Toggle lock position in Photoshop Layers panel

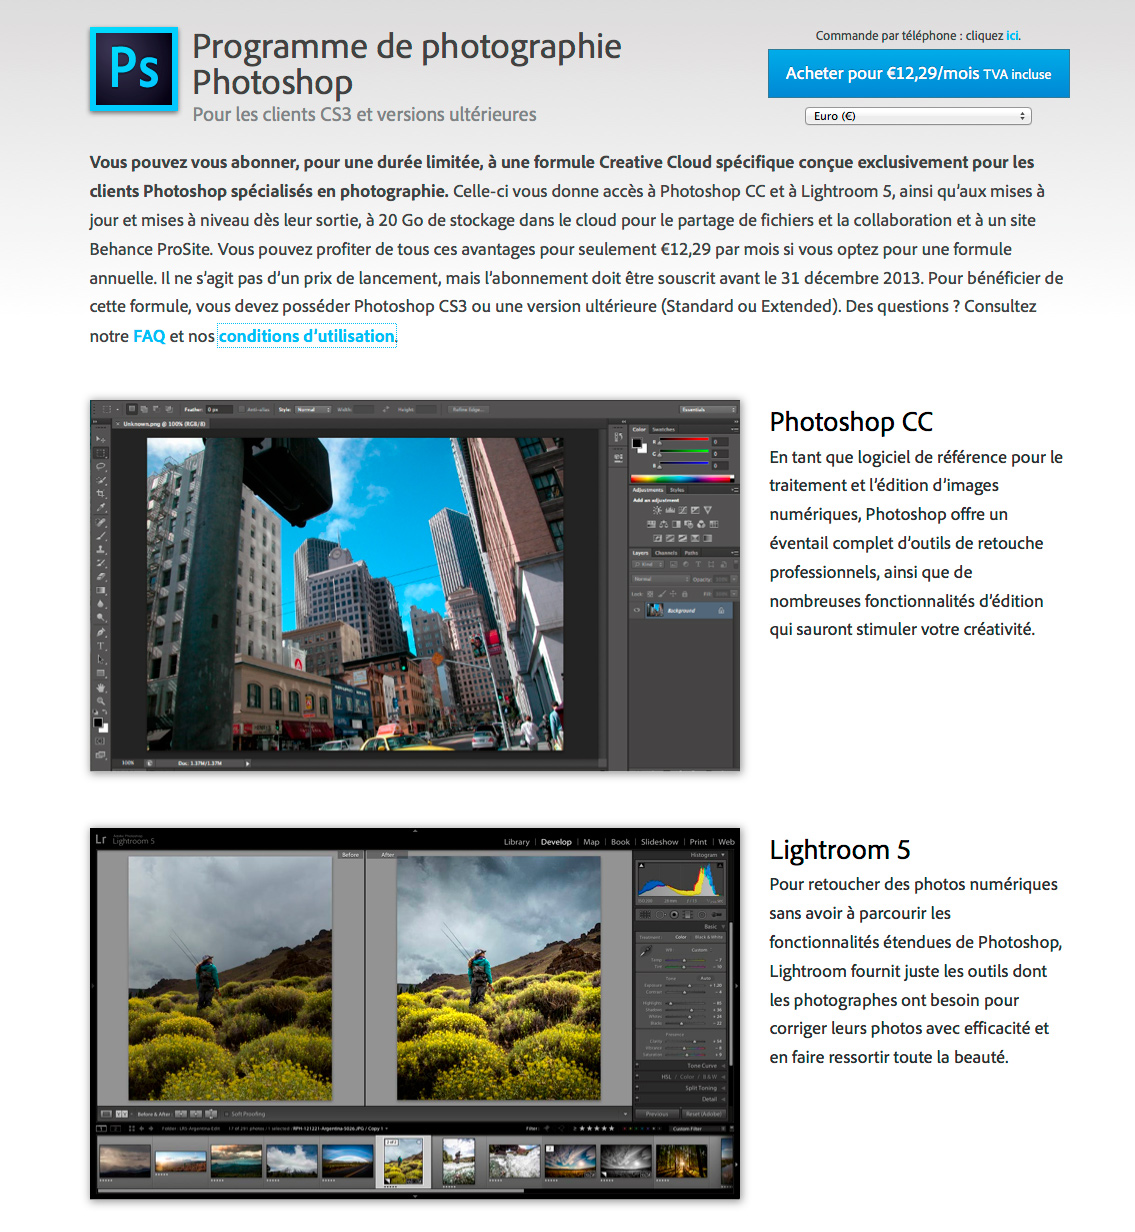[673, 594]
